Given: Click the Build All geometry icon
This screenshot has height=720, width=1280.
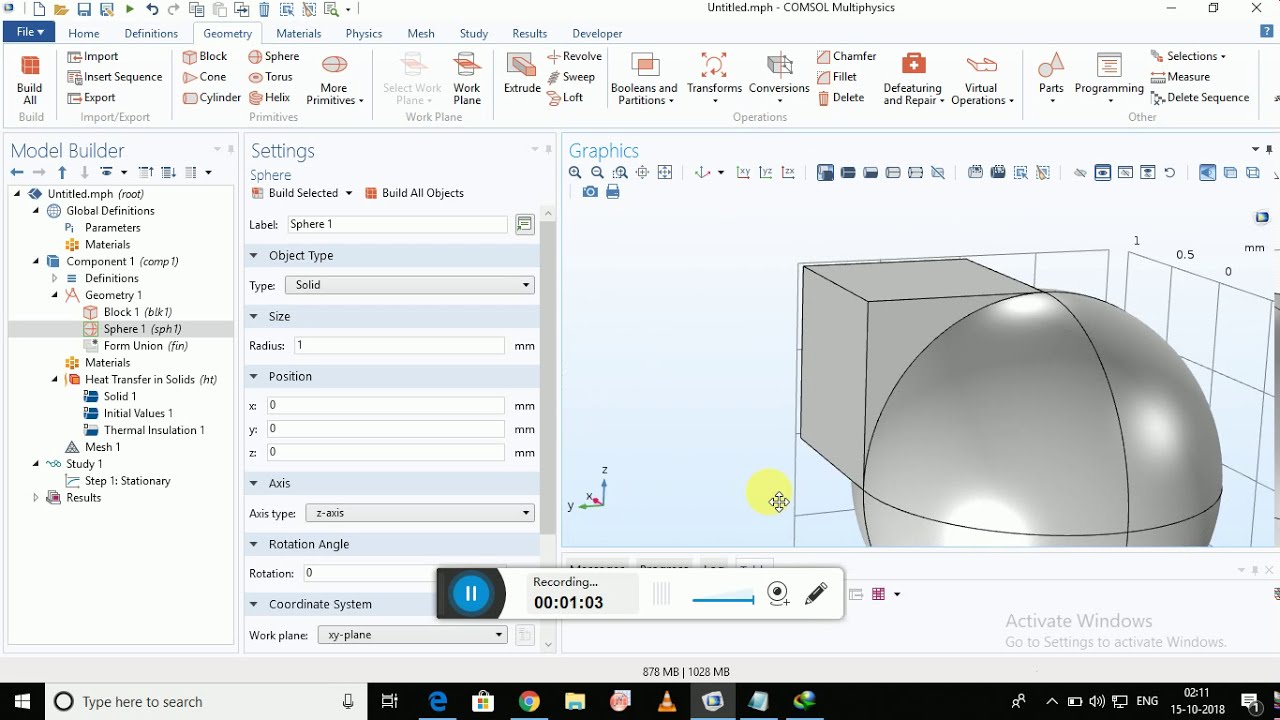Looking at the screenshot, I should click(30, 67).
